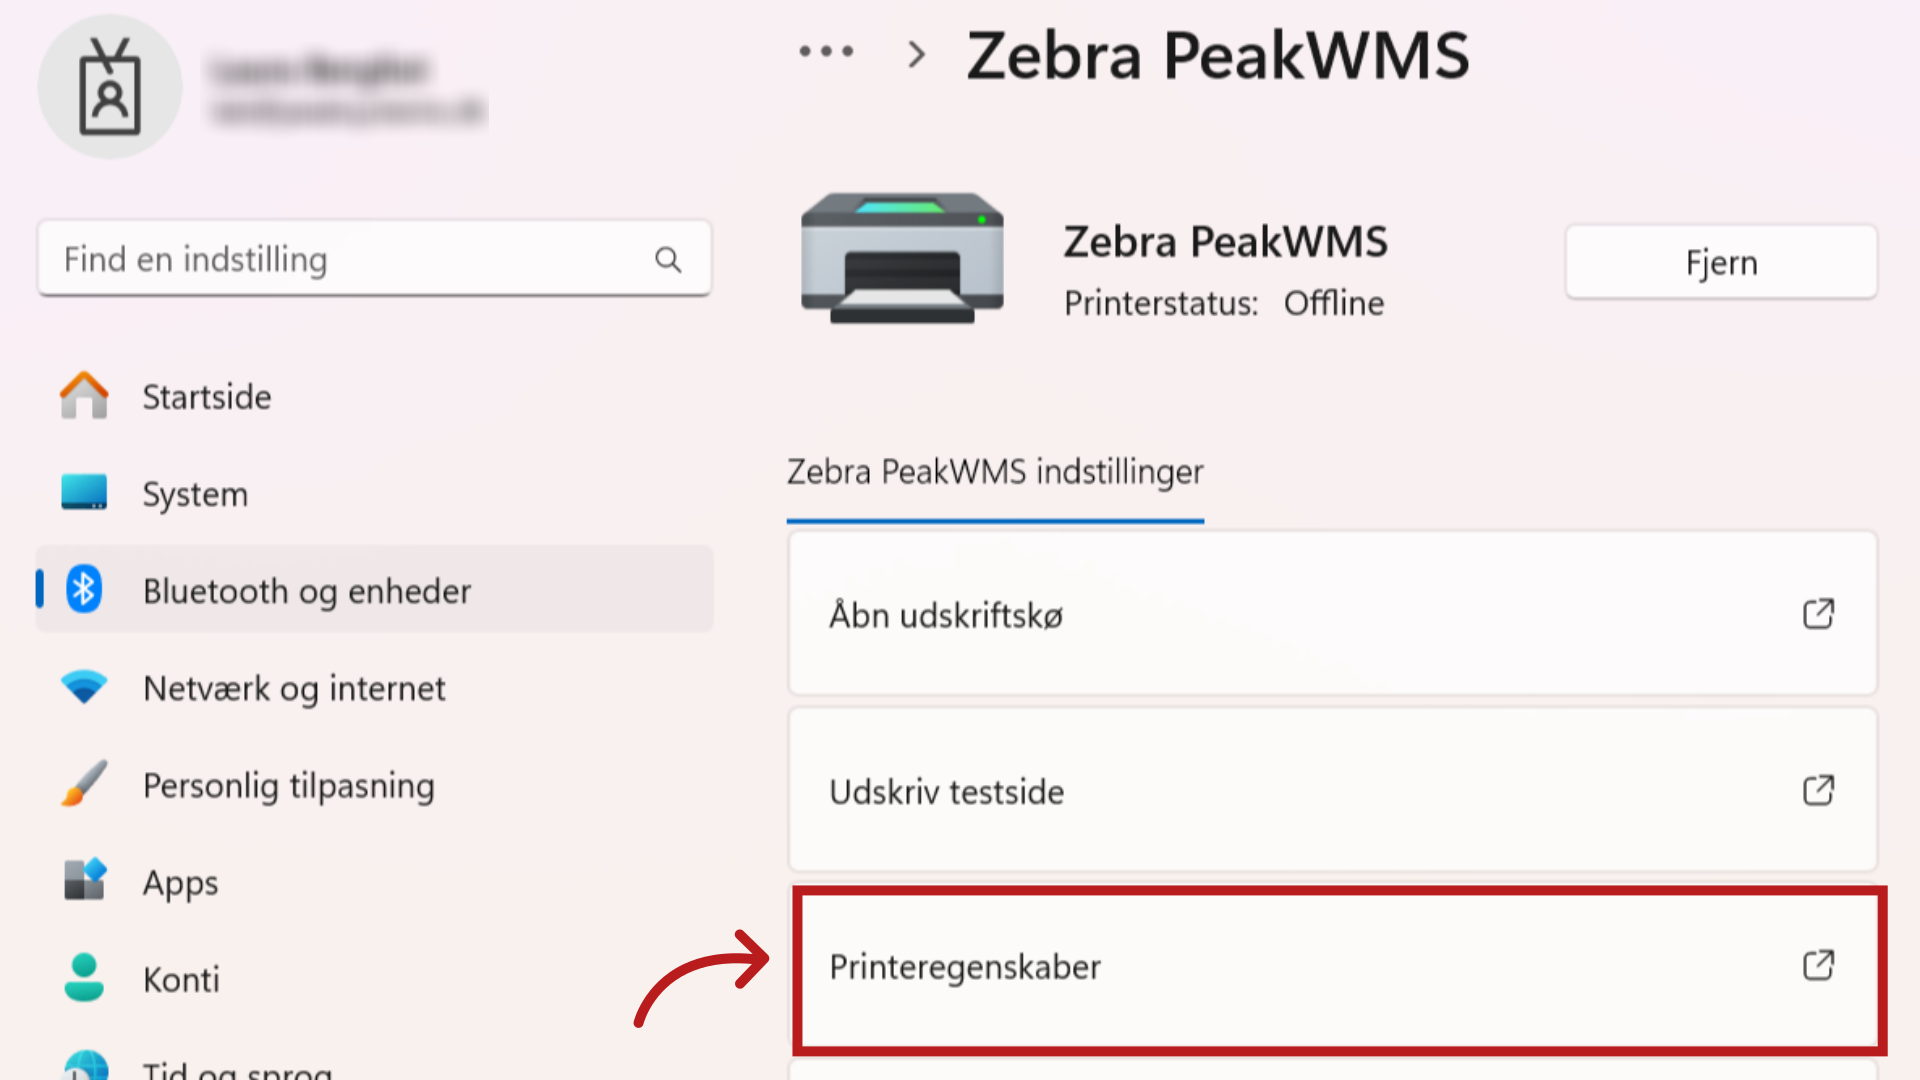Viewport: 1920px width, 1080px height.
Task: Open external link icon for Åbn udskriftskø
Action: (1818, 614)
